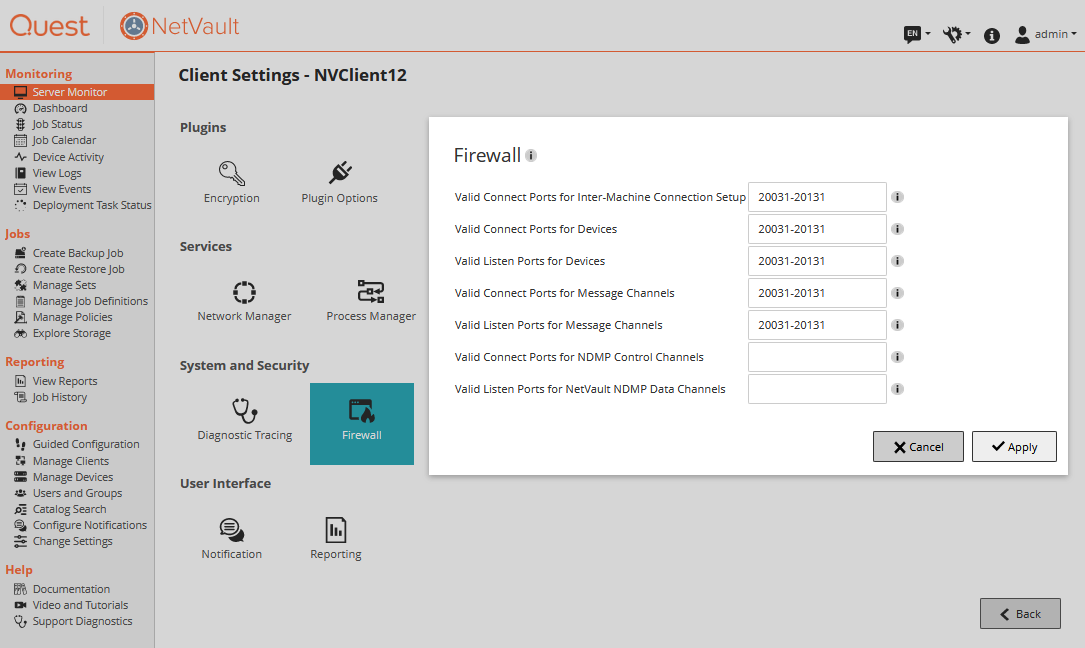Click info icon next to Firewall heading
This screenshot has height=648, width=1085.
531,156
